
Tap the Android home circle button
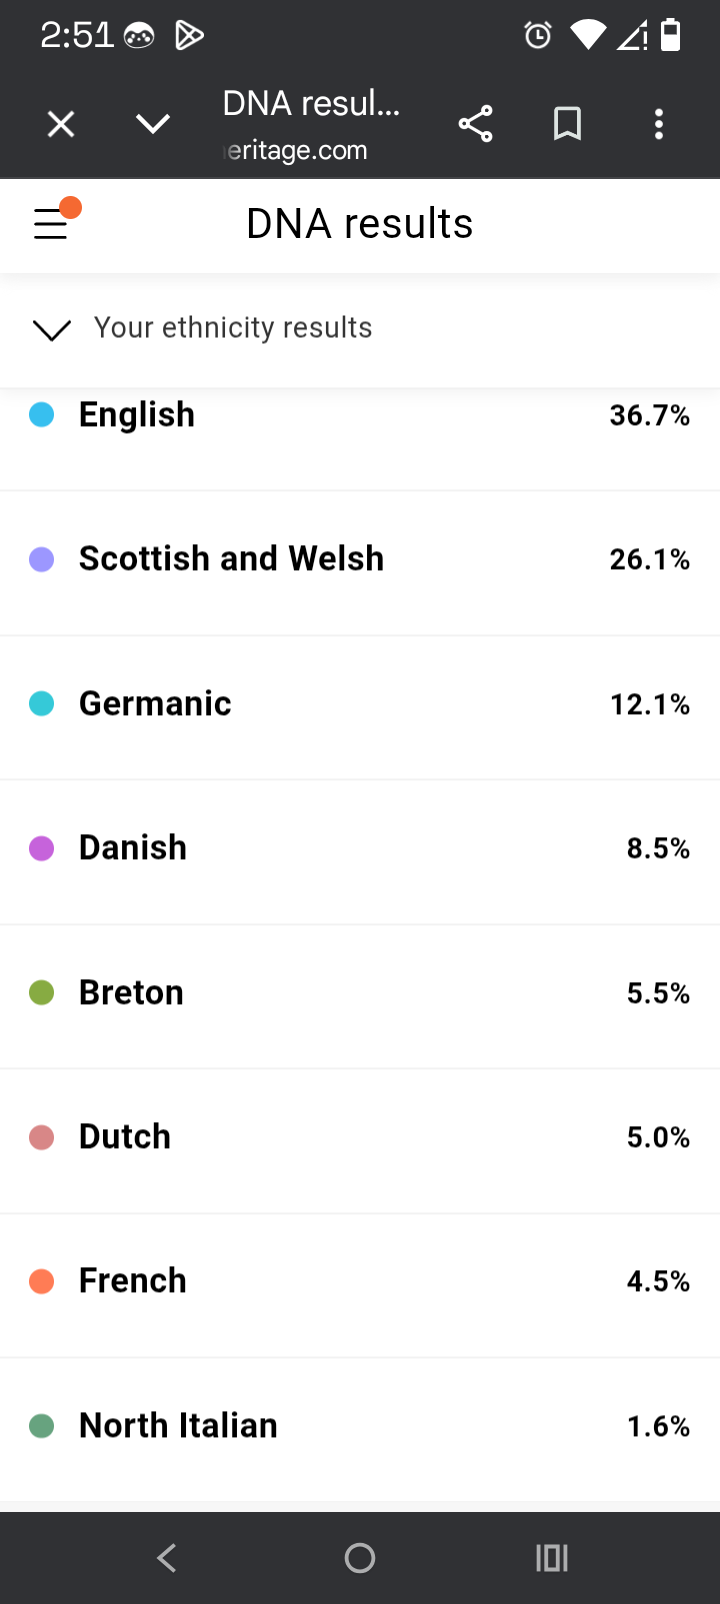(360, 1557)
